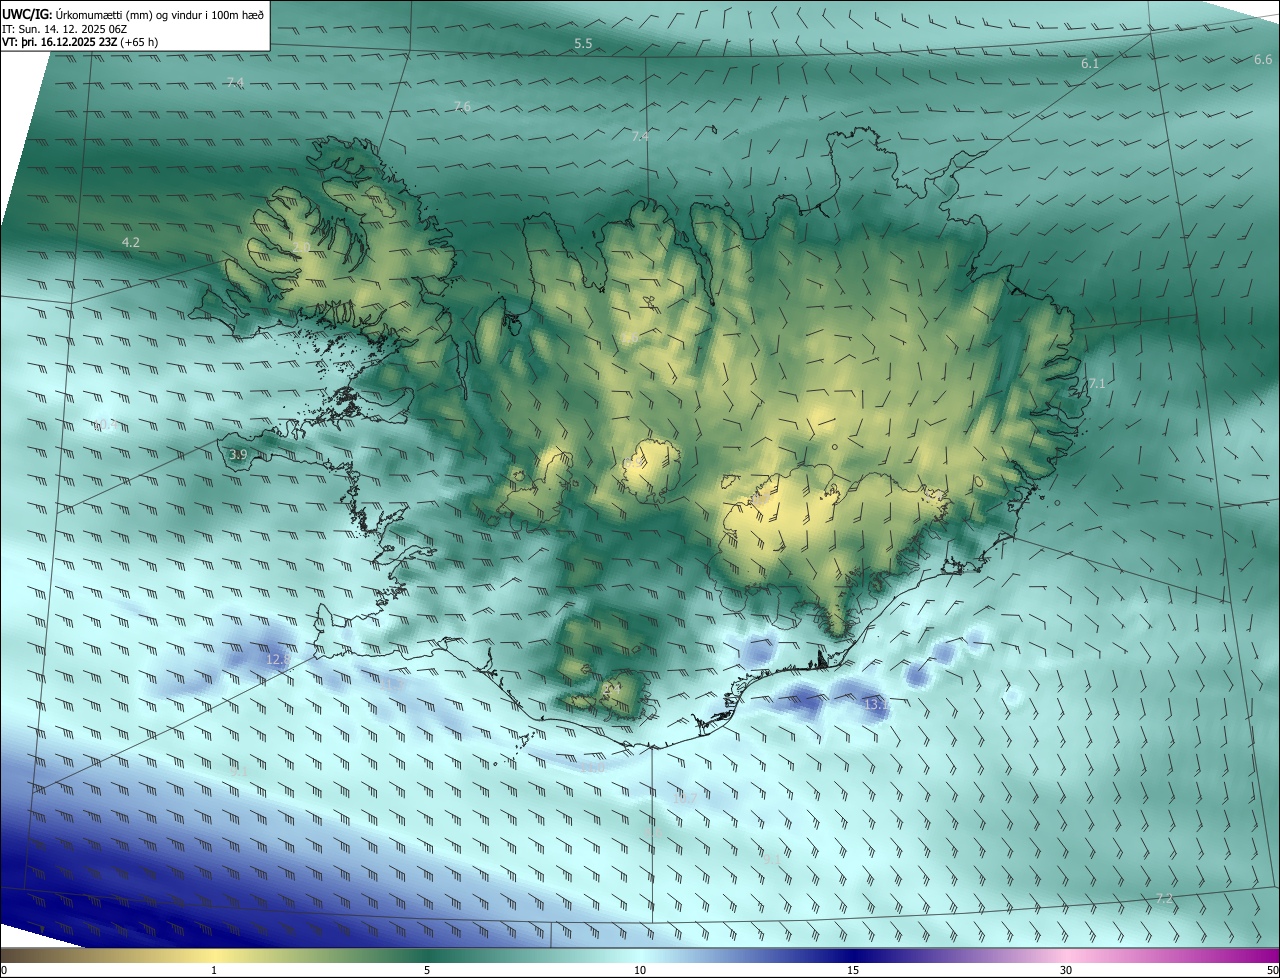The height and width of the screenshot is (978, 1280).
Task: Click the '10.7' value south of the coast
Action: (x=685, y=799)
